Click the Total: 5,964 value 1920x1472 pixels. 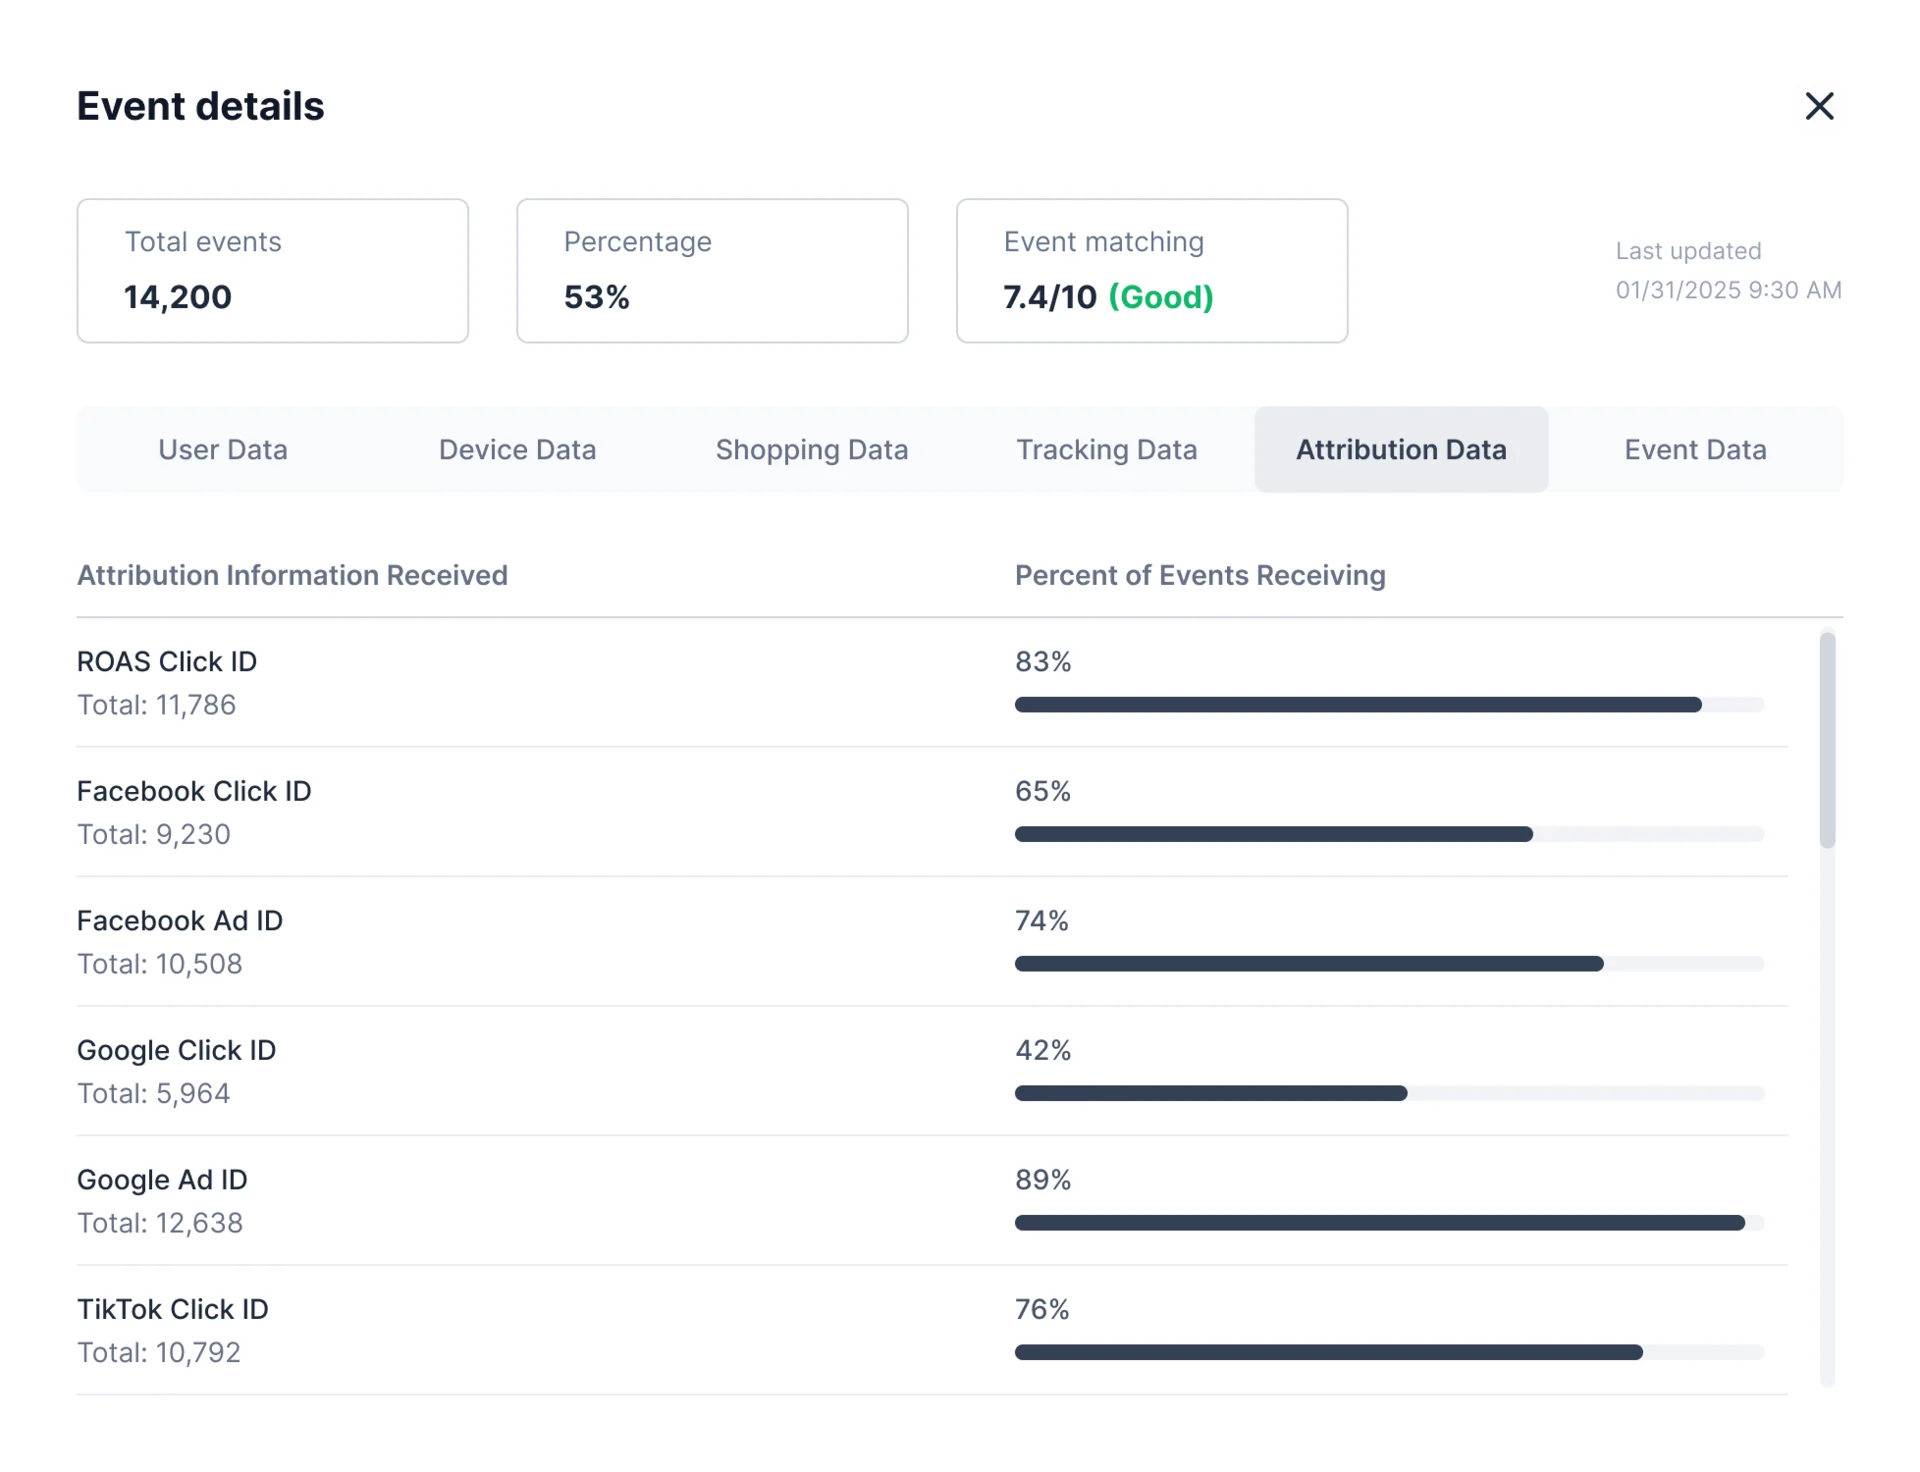(x=154, y=1093)
